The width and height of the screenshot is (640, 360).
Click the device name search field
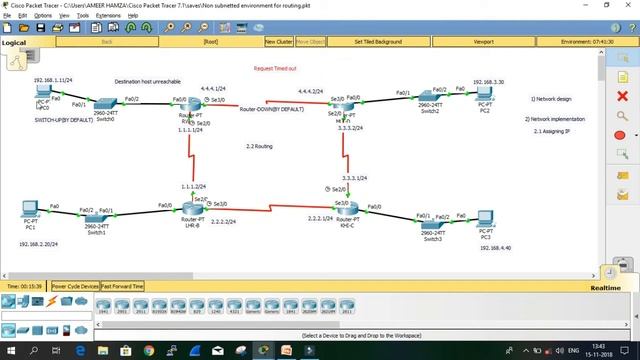(x=47, y=316)
